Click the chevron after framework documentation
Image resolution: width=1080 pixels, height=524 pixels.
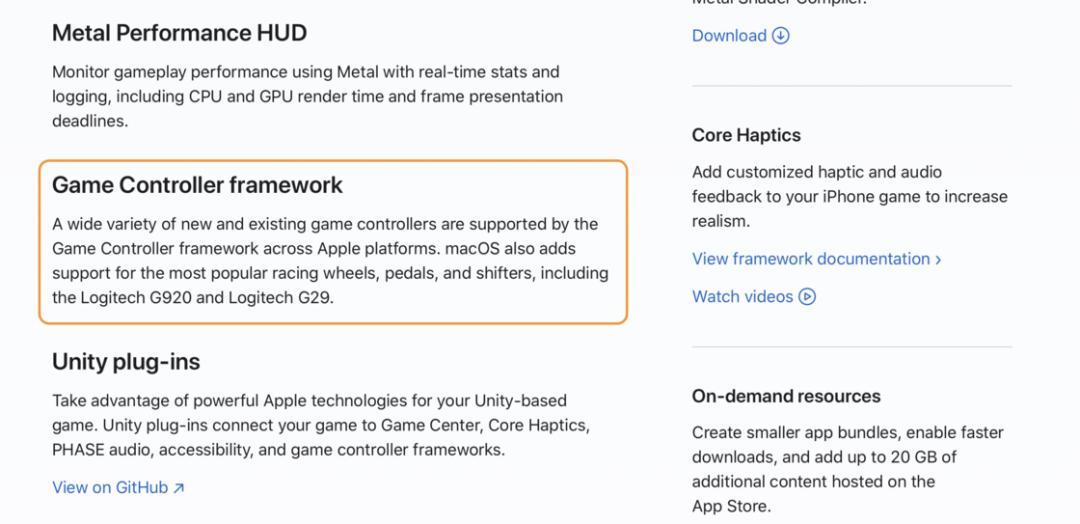[x=938, y=259]
